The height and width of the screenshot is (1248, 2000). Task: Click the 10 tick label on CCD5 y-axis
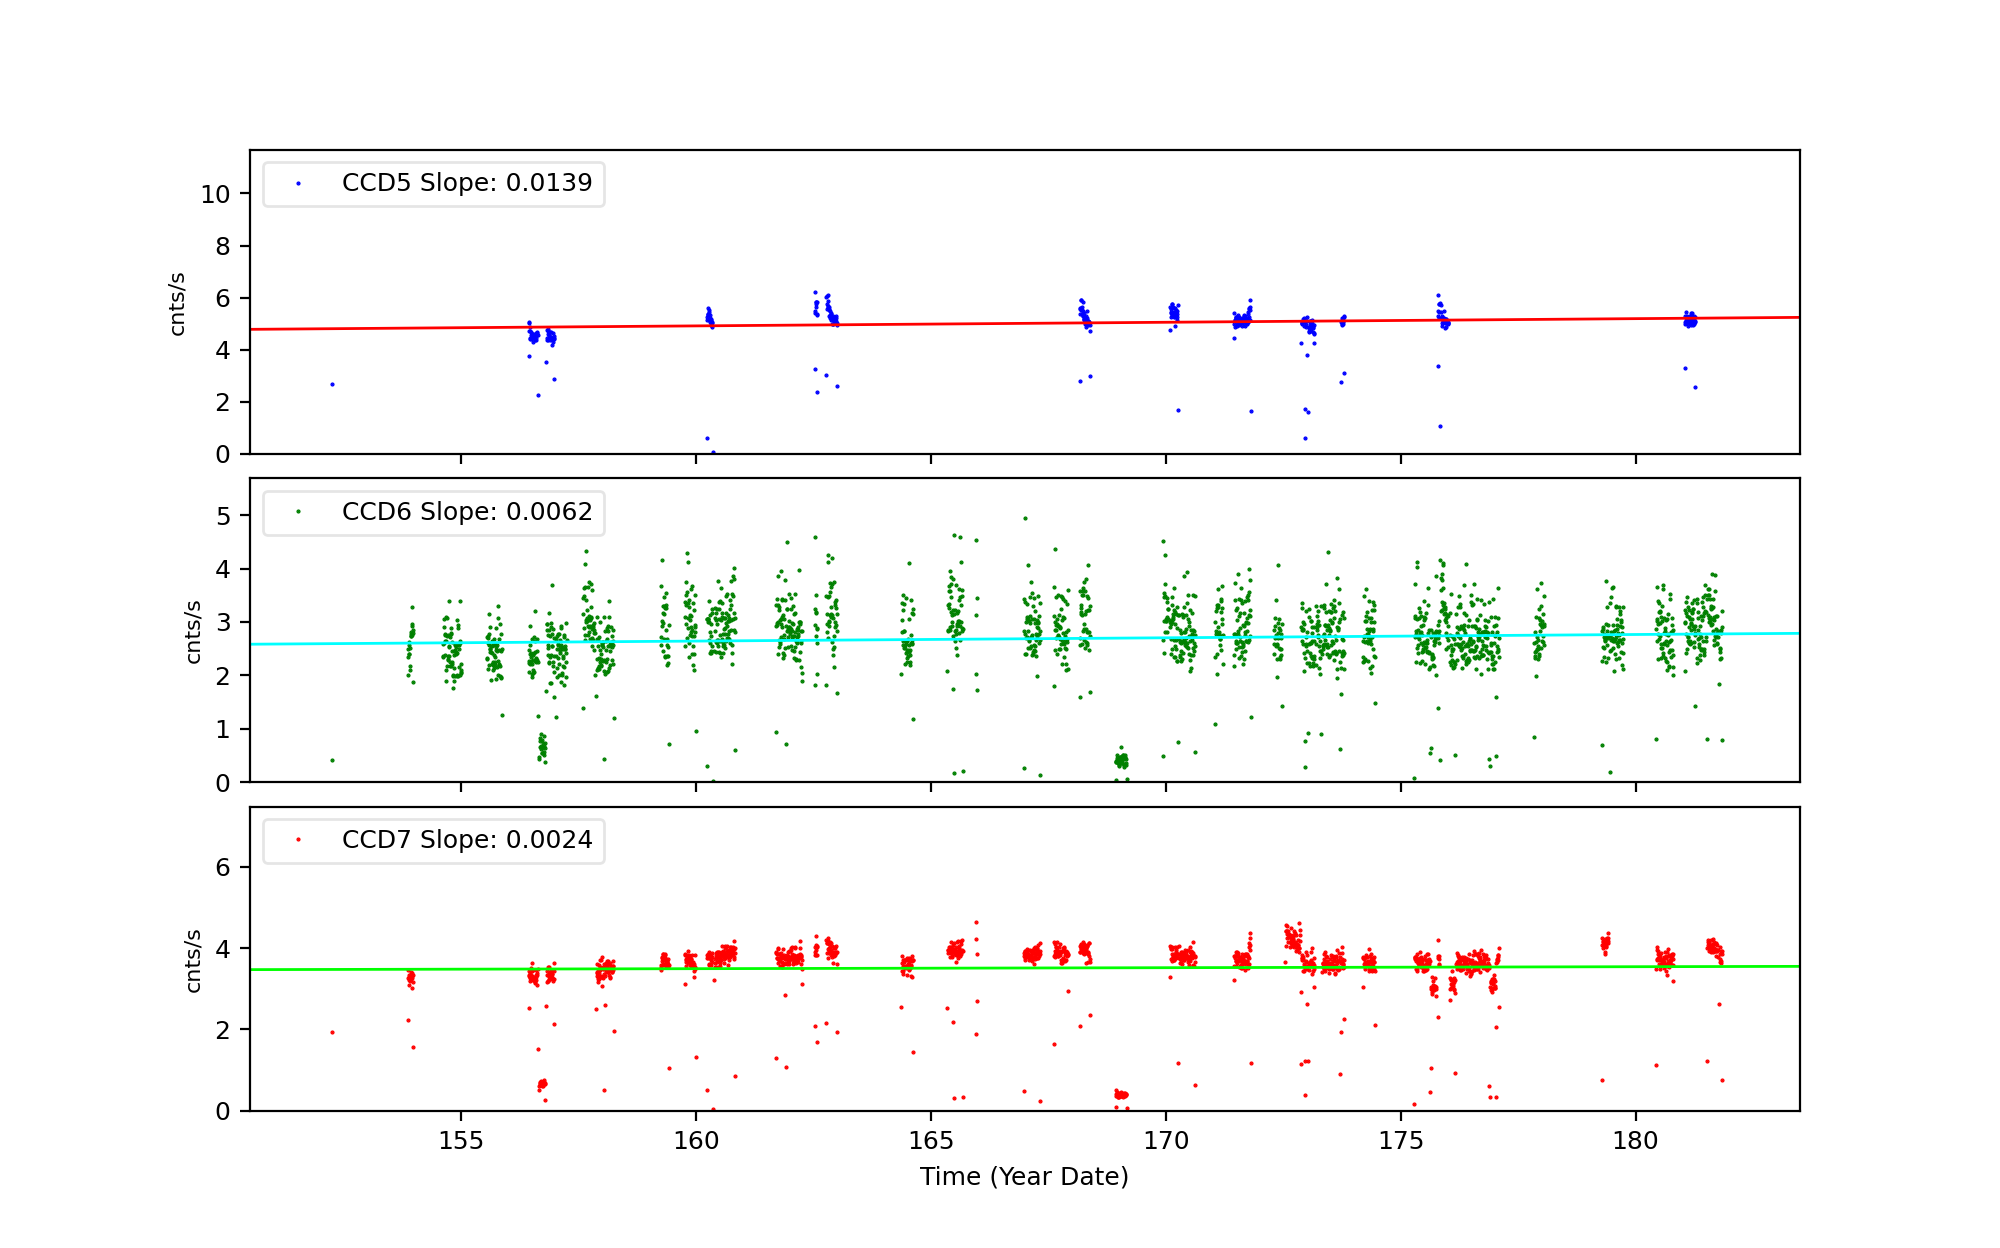(x=215, y=195)
